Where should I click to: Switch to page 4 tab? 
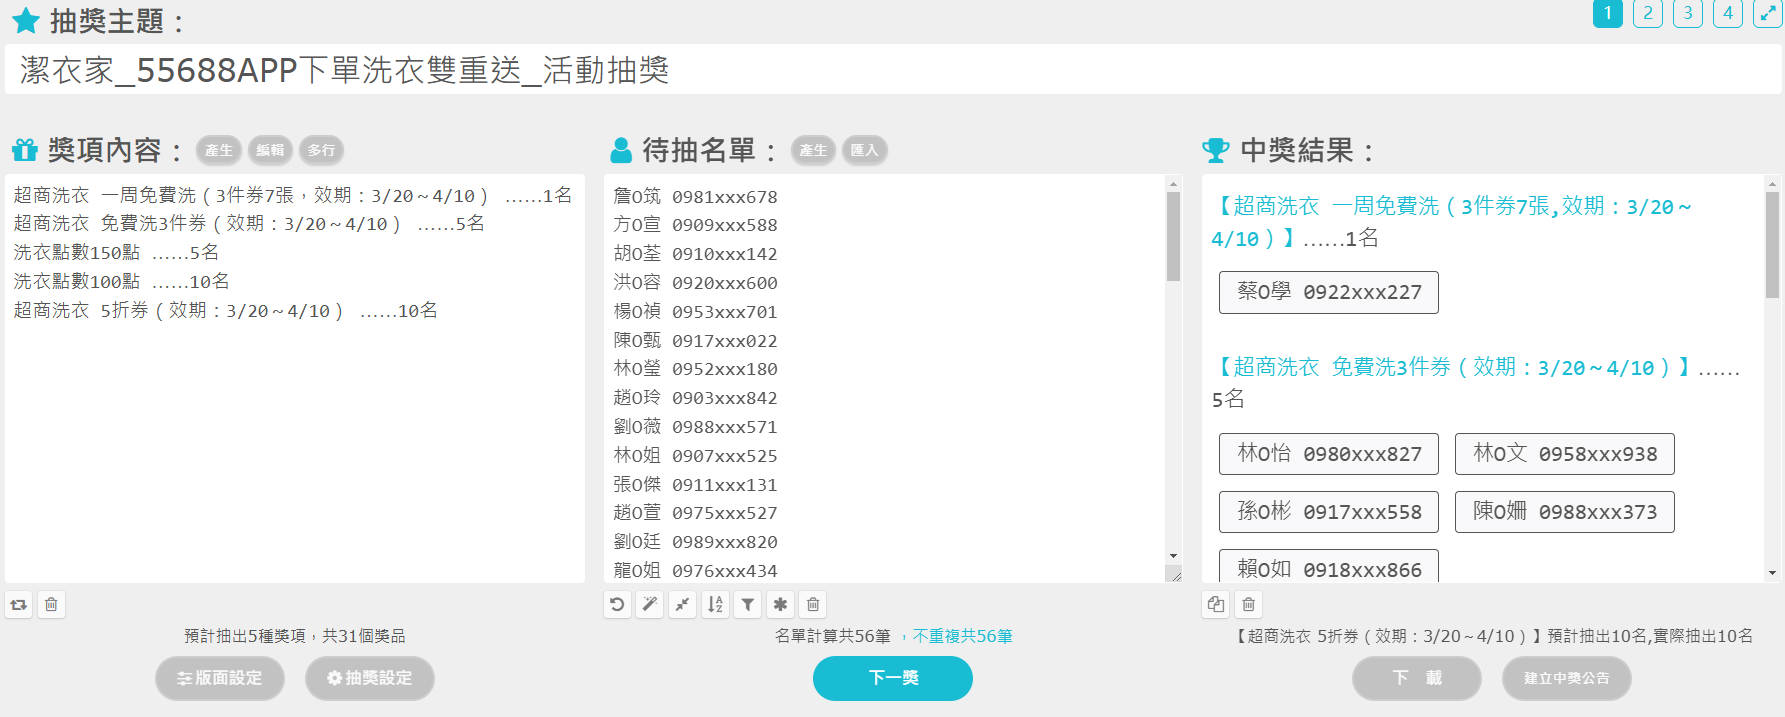click(1728, 13)
